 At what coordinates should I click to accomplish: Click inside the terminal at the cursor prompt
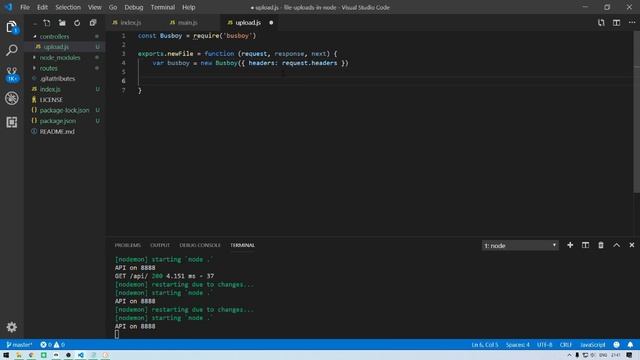coord(117,334)
